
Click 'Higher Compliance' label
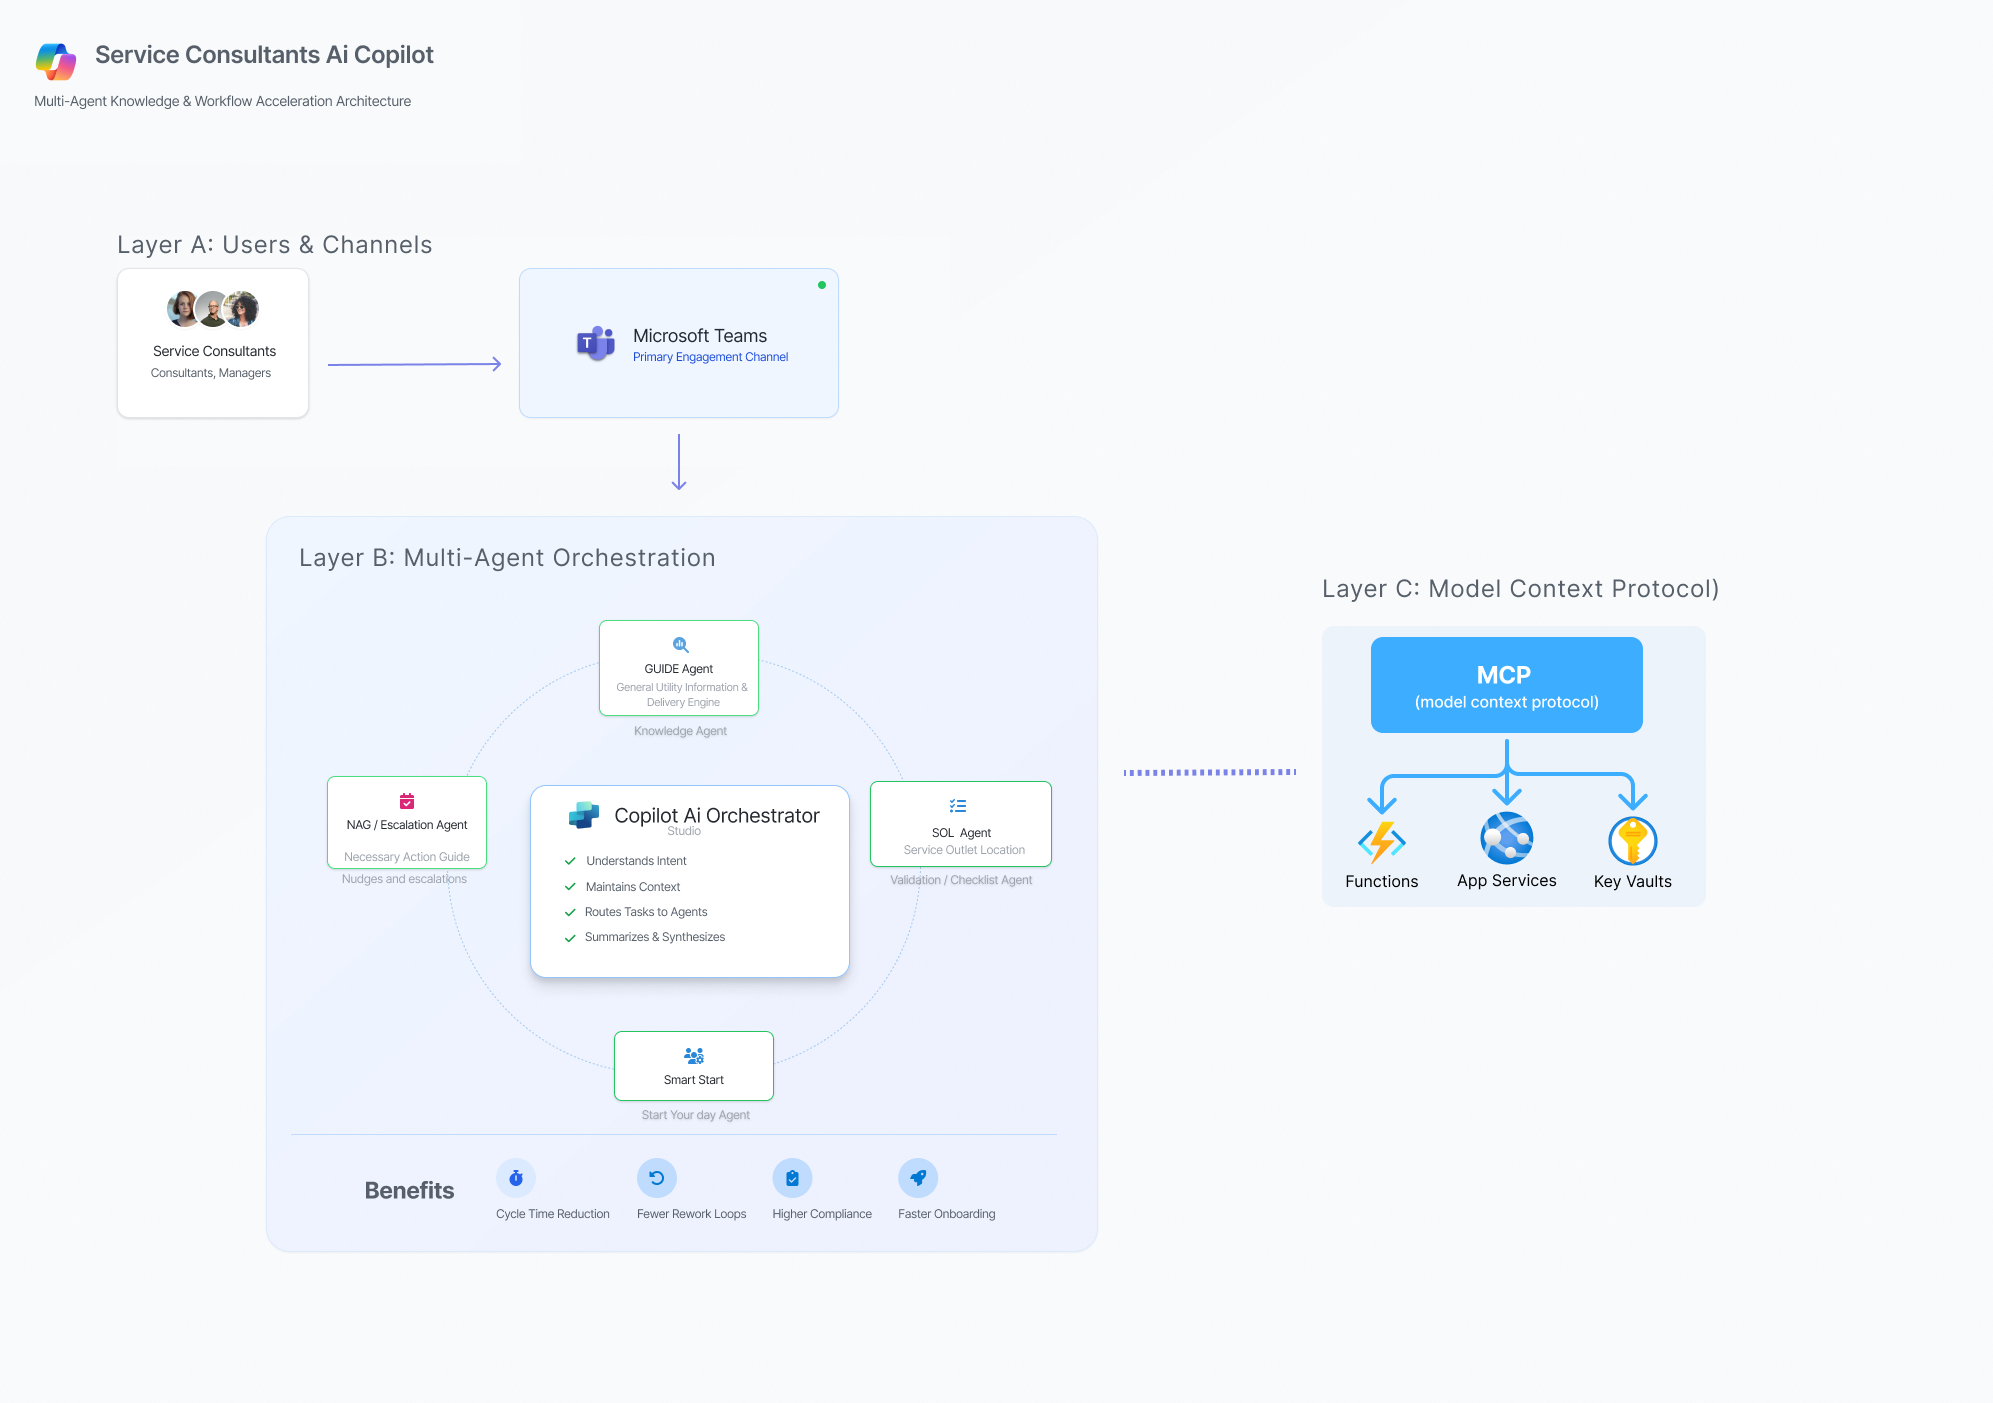click(822, 1214)
